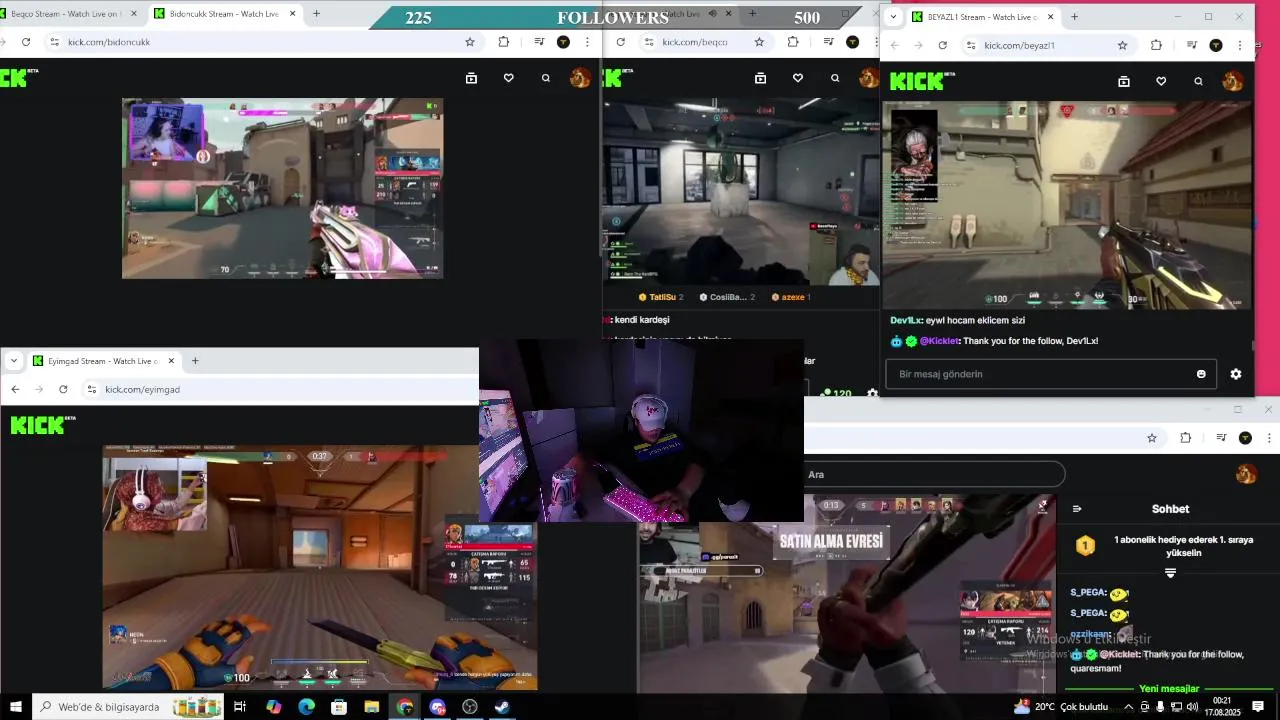The width and height of the screenshot is (1280, 720).
Task: Expand the leaderboard arrow under the Sohbet gift banner
Action: point(1170,573)
